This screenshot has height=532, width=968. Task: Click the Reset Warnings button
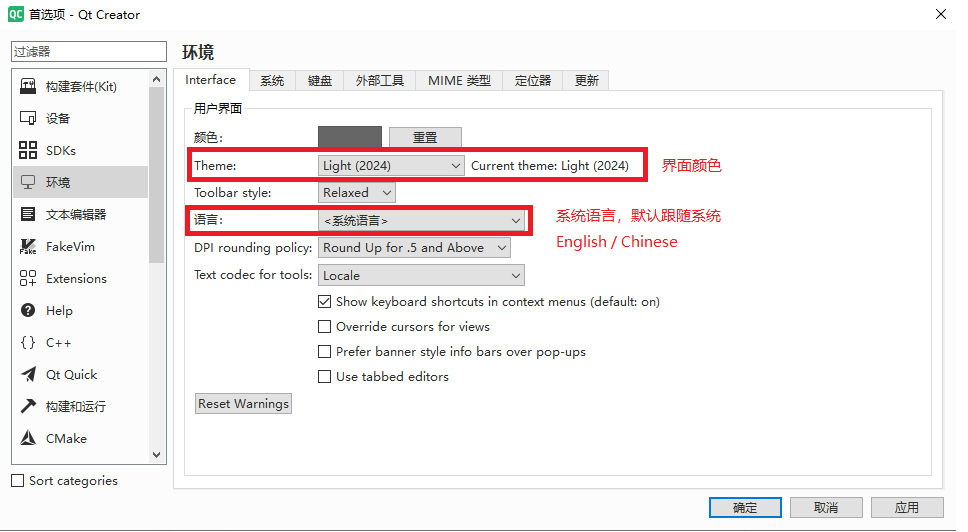243,404
